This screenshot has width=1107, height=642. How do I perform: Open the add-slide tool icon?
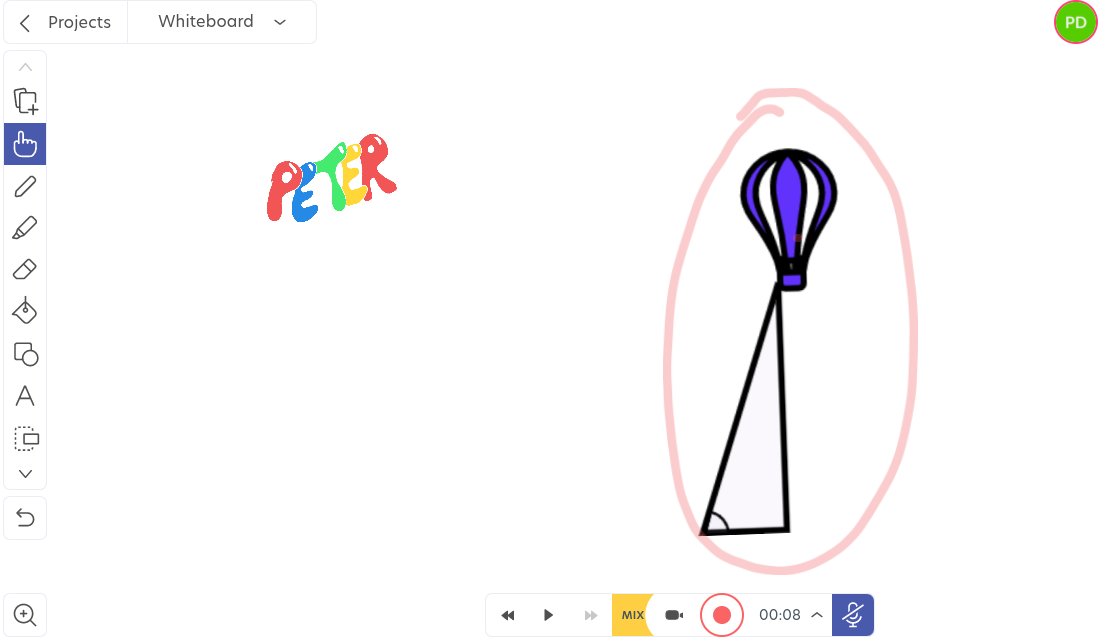25,100
